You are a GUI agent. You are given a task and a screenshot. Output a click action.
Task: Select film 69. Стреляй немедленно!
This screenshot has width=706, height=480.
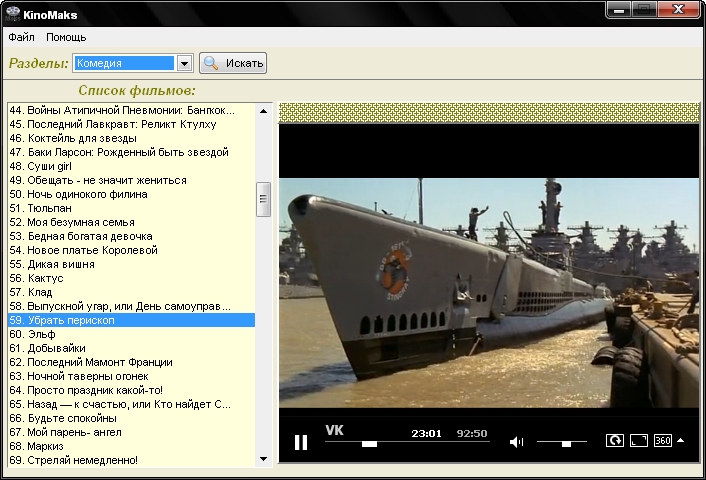click(131, 460)
